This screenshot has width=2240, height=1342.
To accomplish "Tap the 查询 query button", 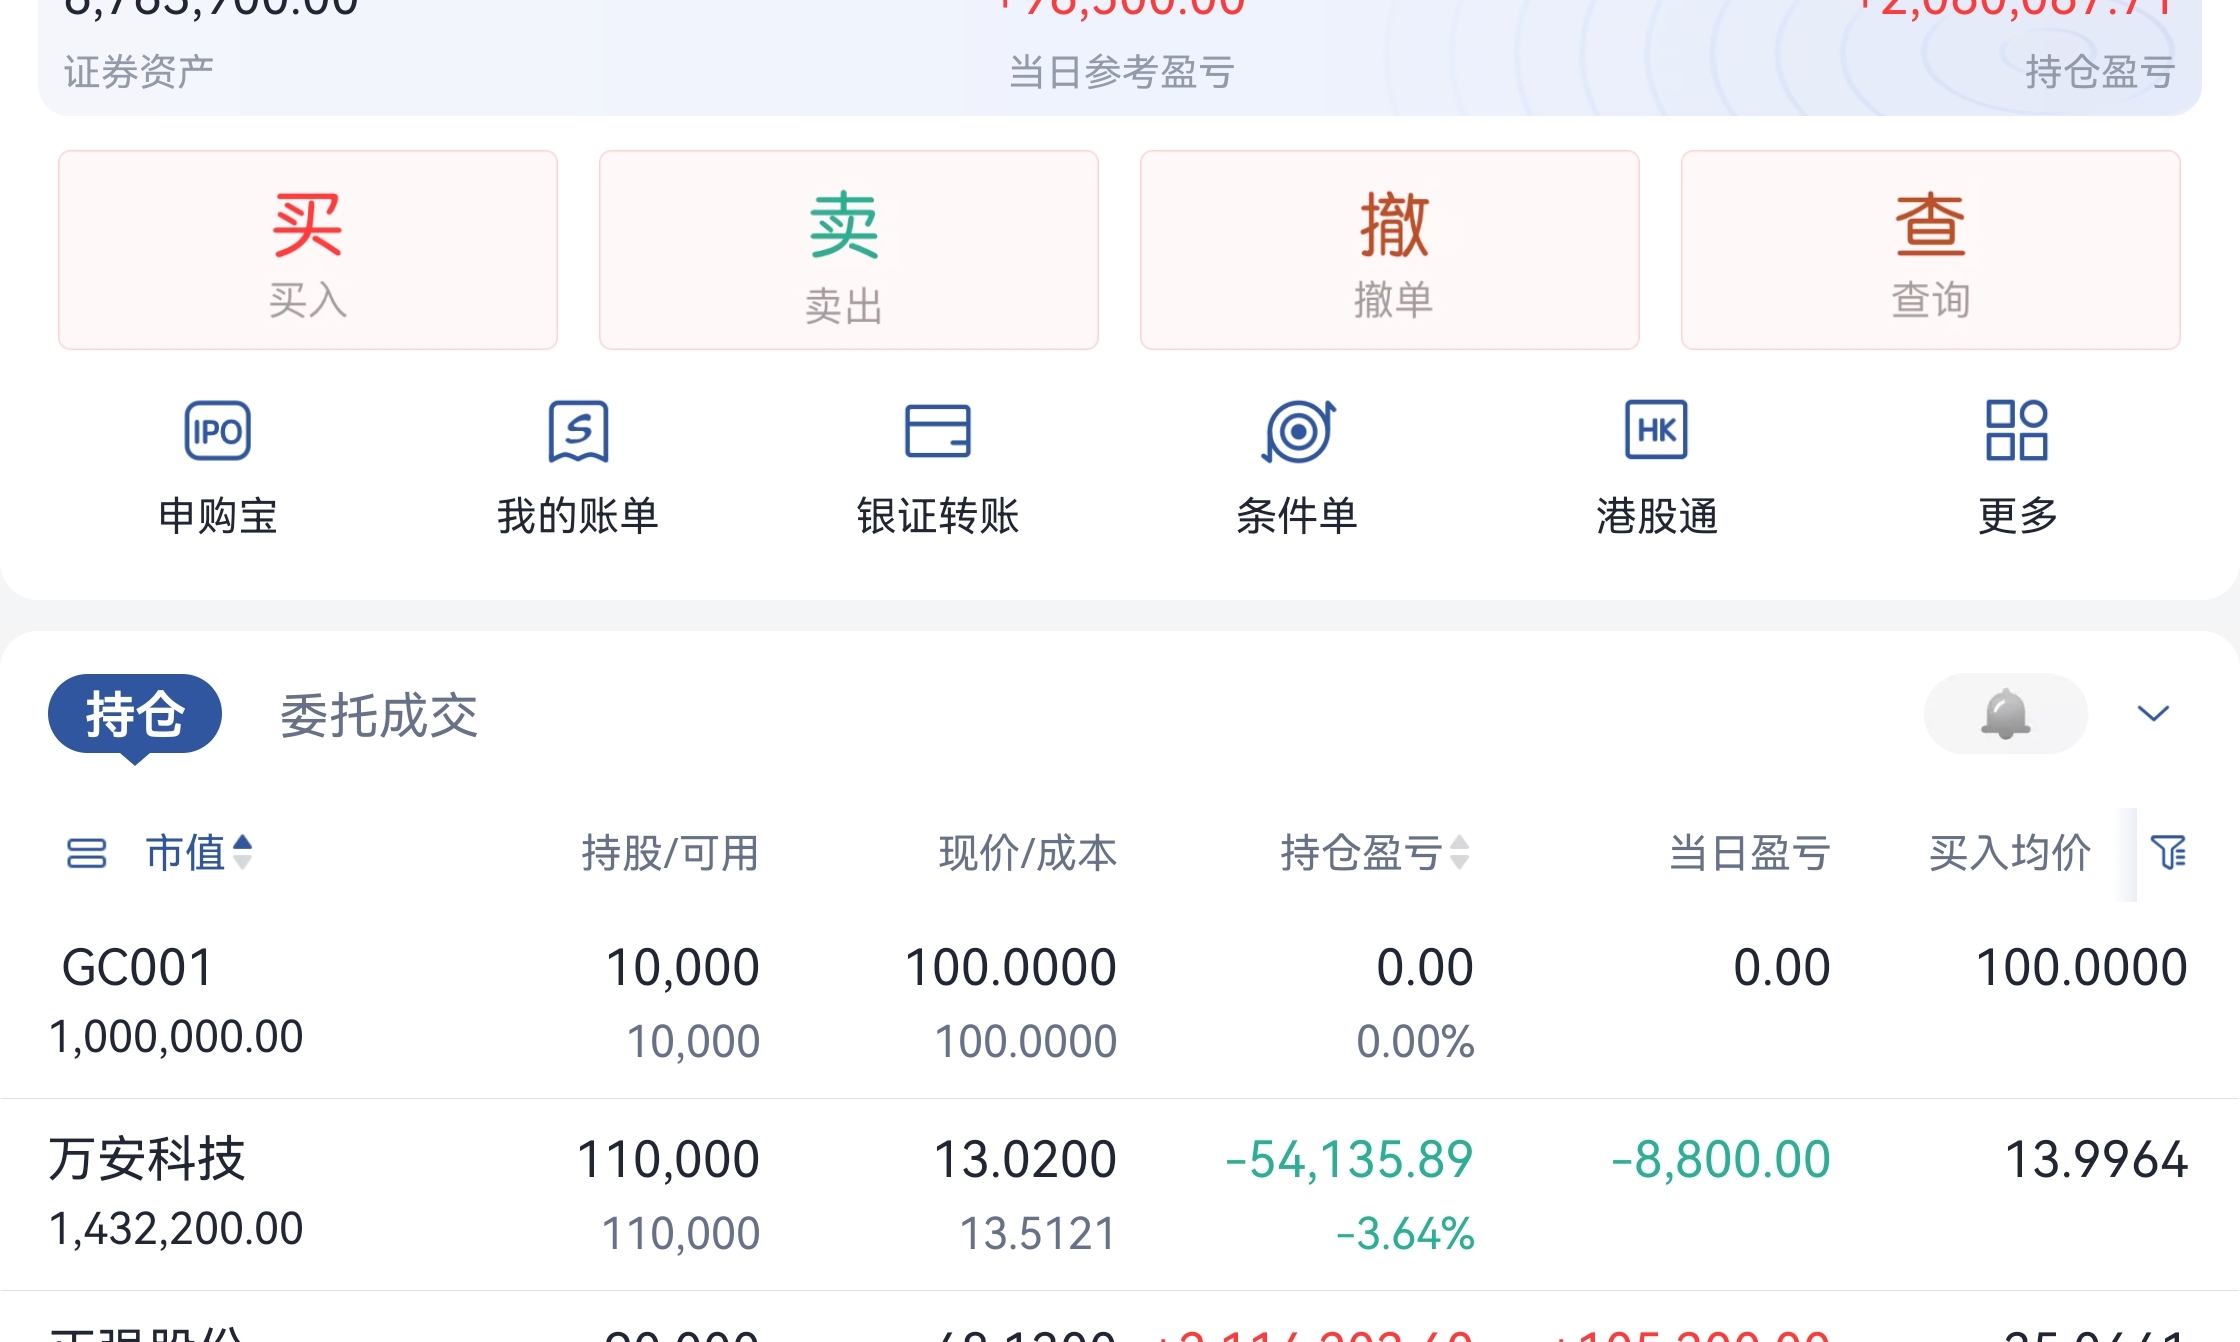I will tap(1930, 250).
